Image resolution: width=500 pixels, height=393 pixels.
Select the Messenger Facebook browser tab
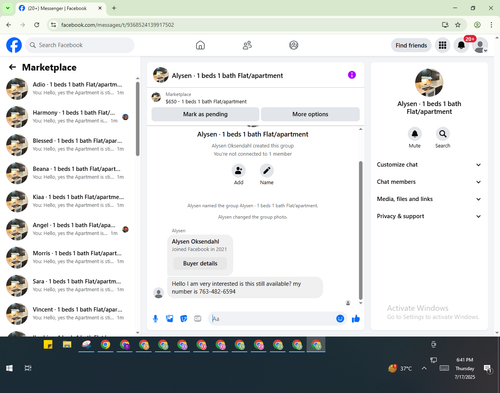pyautogui.click(x=60, y=8)
